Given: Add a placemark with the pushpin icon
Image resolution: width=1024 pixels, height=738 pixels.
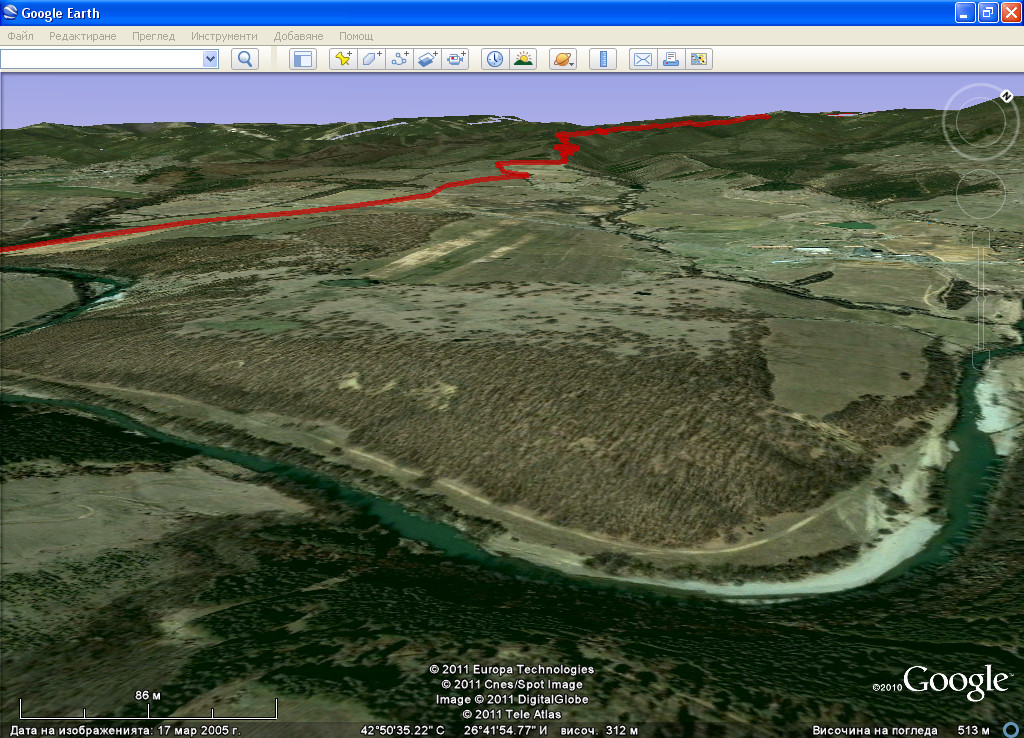Looking at the screenshot, I should tap(343, 59).
